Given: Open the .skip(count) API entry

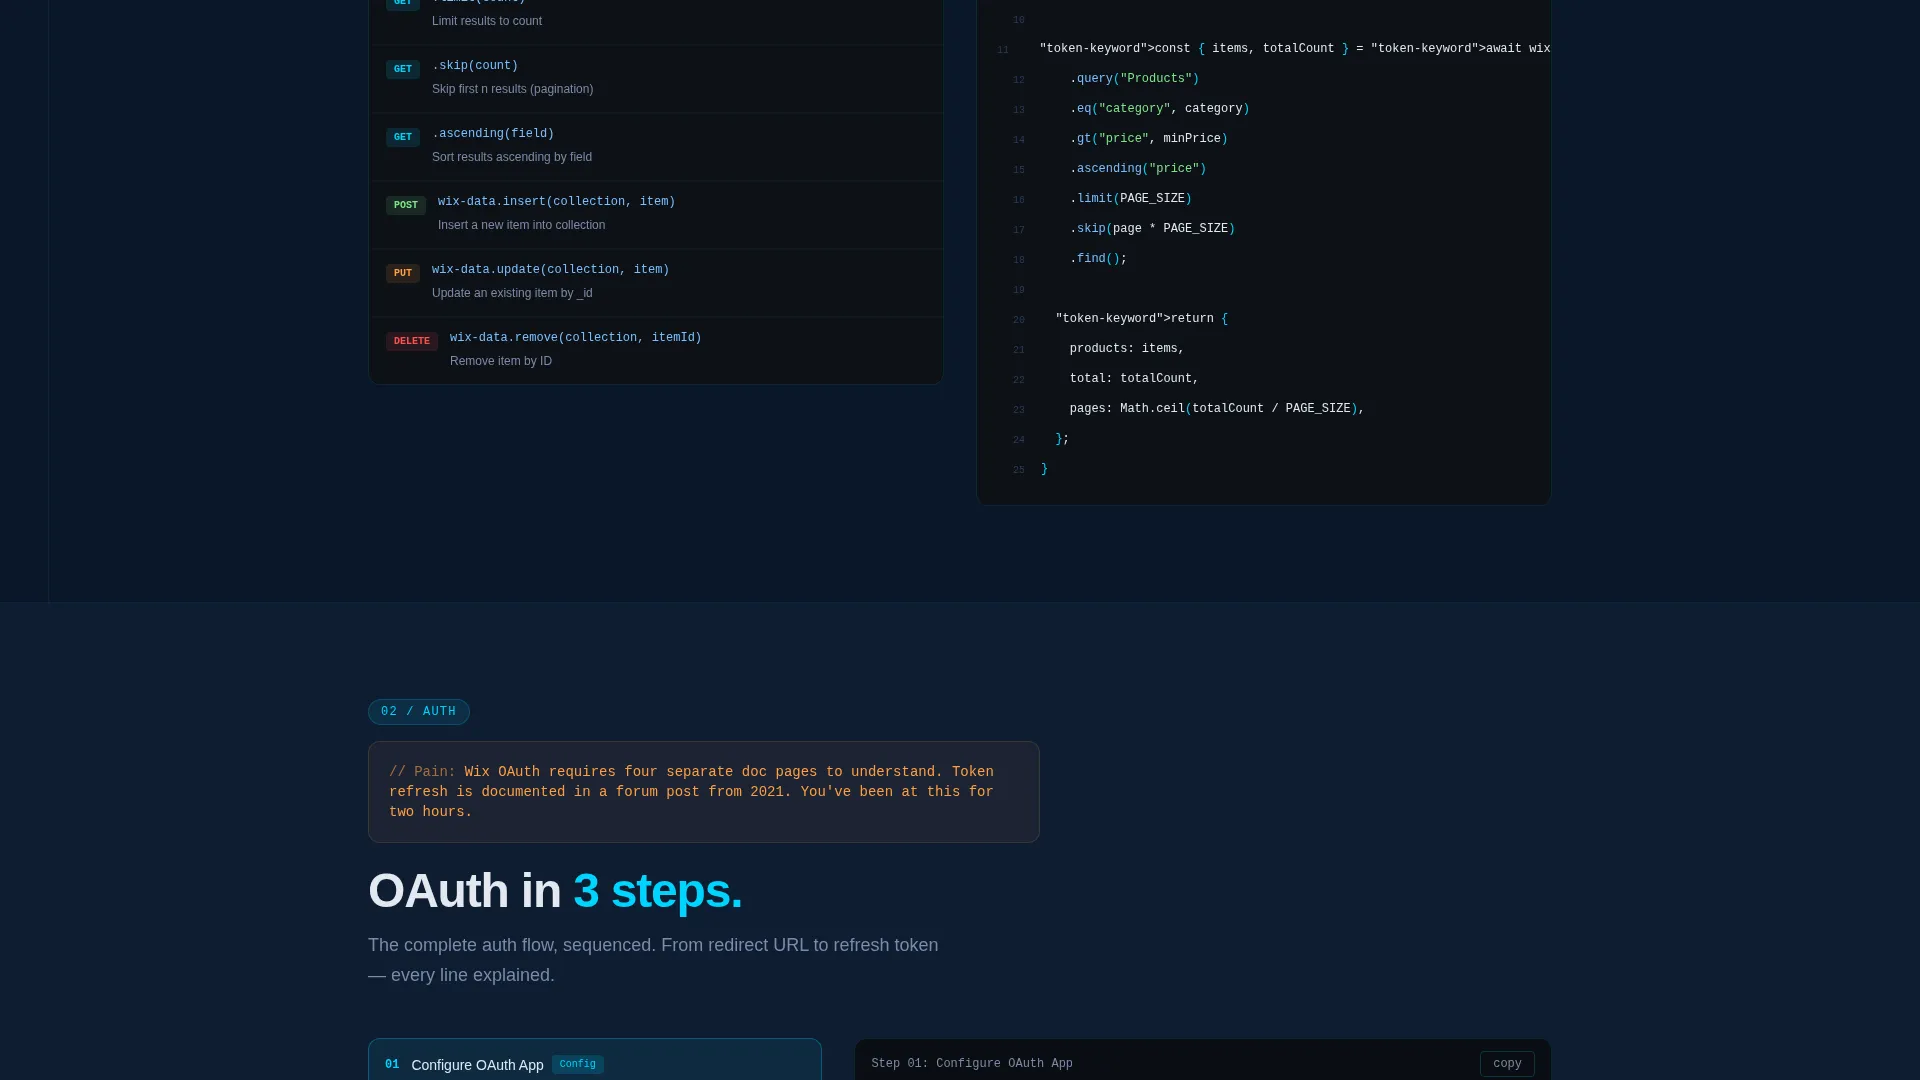Looking at the screenshot, I should tap(656, 79).
